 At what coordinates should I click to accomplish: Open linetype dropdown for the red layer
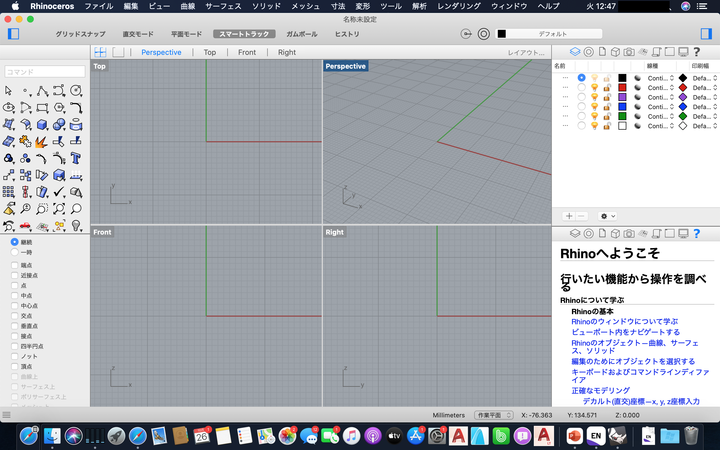(x=661, y=88)
